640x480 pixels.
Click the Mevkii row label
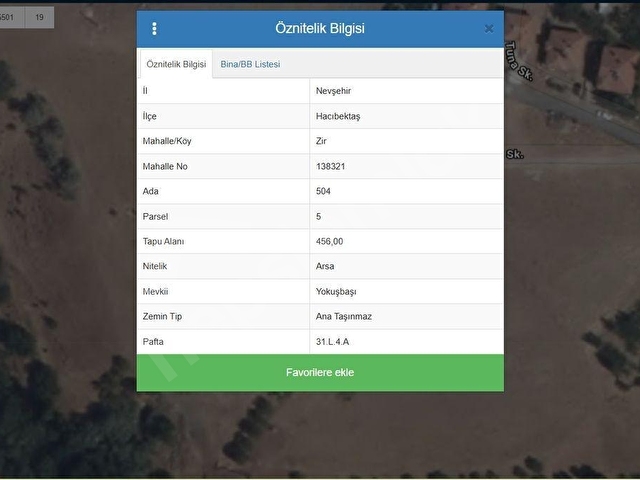click(x=155, y=291)
